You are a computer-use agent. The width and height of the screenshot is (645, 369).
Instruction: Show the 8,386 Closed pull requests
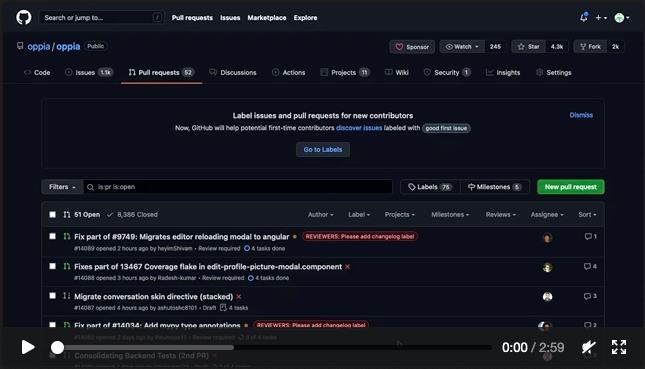pyautogui.click(x=132, y=214)
